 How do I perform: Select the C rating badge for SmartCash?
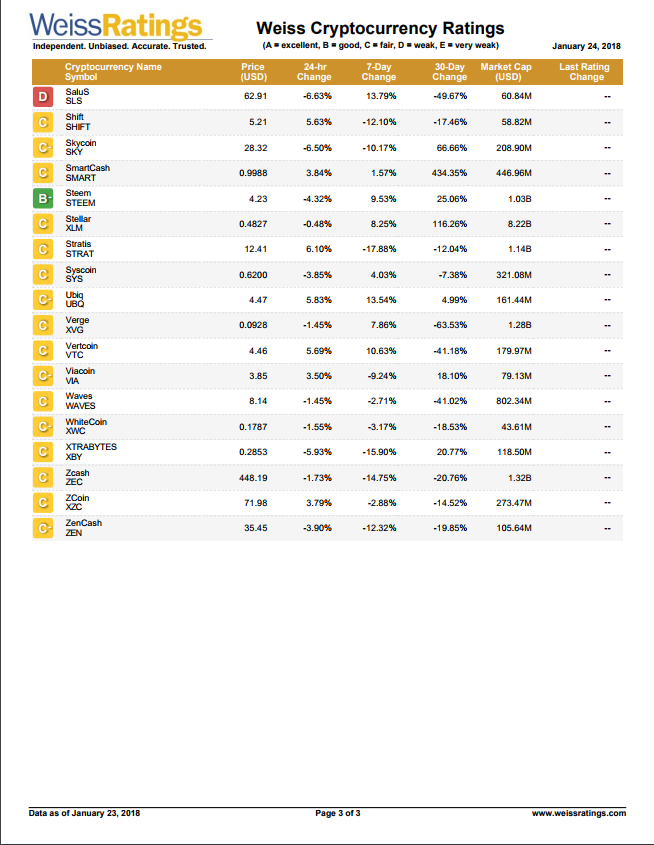(x=43, y=173)
